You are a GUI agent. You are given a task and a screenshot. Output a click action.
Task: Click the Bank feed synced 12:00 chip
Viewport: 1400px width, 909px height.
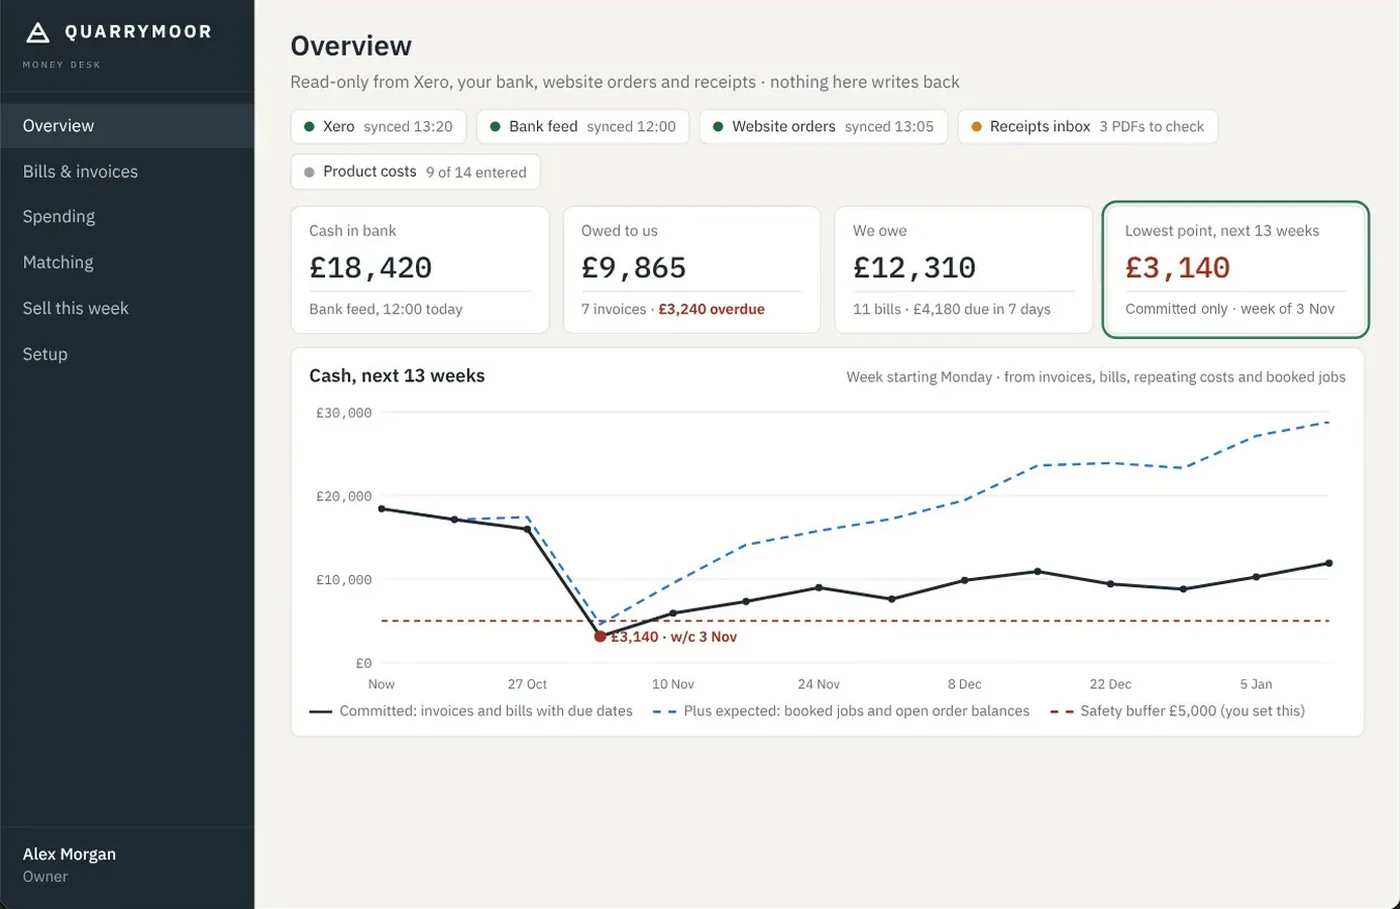point(583,127)
